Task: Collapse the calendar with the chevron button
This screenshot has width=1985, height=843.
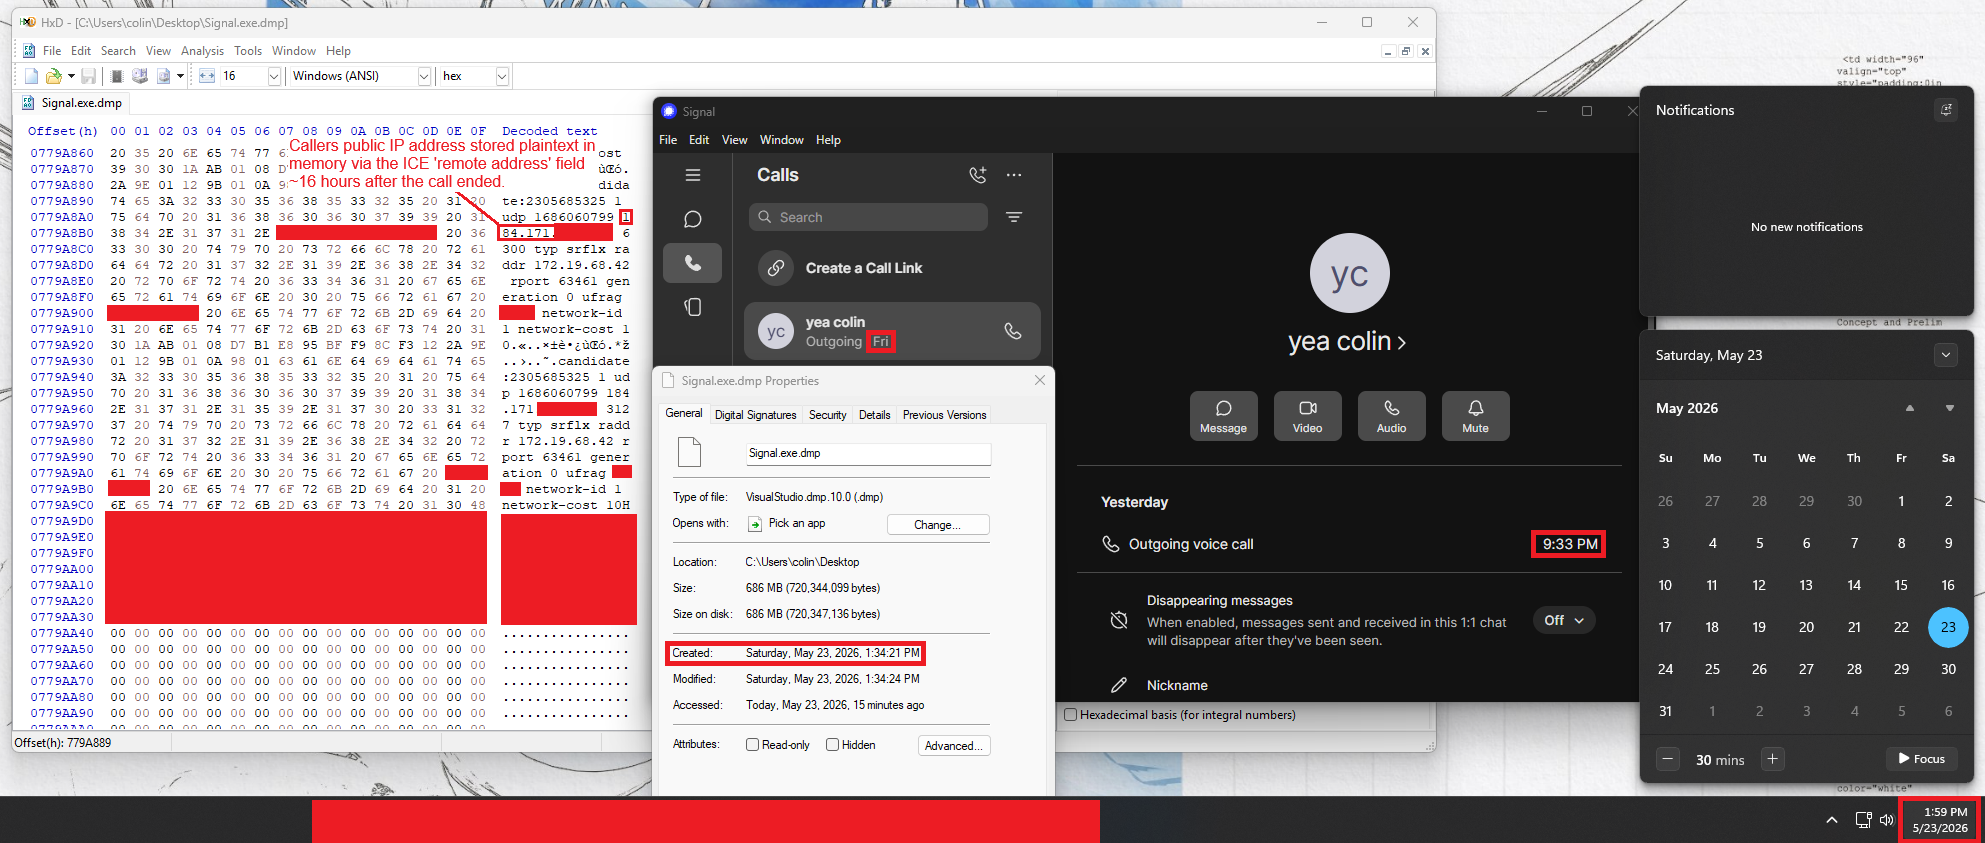Action: click(x=1945, y=355)
